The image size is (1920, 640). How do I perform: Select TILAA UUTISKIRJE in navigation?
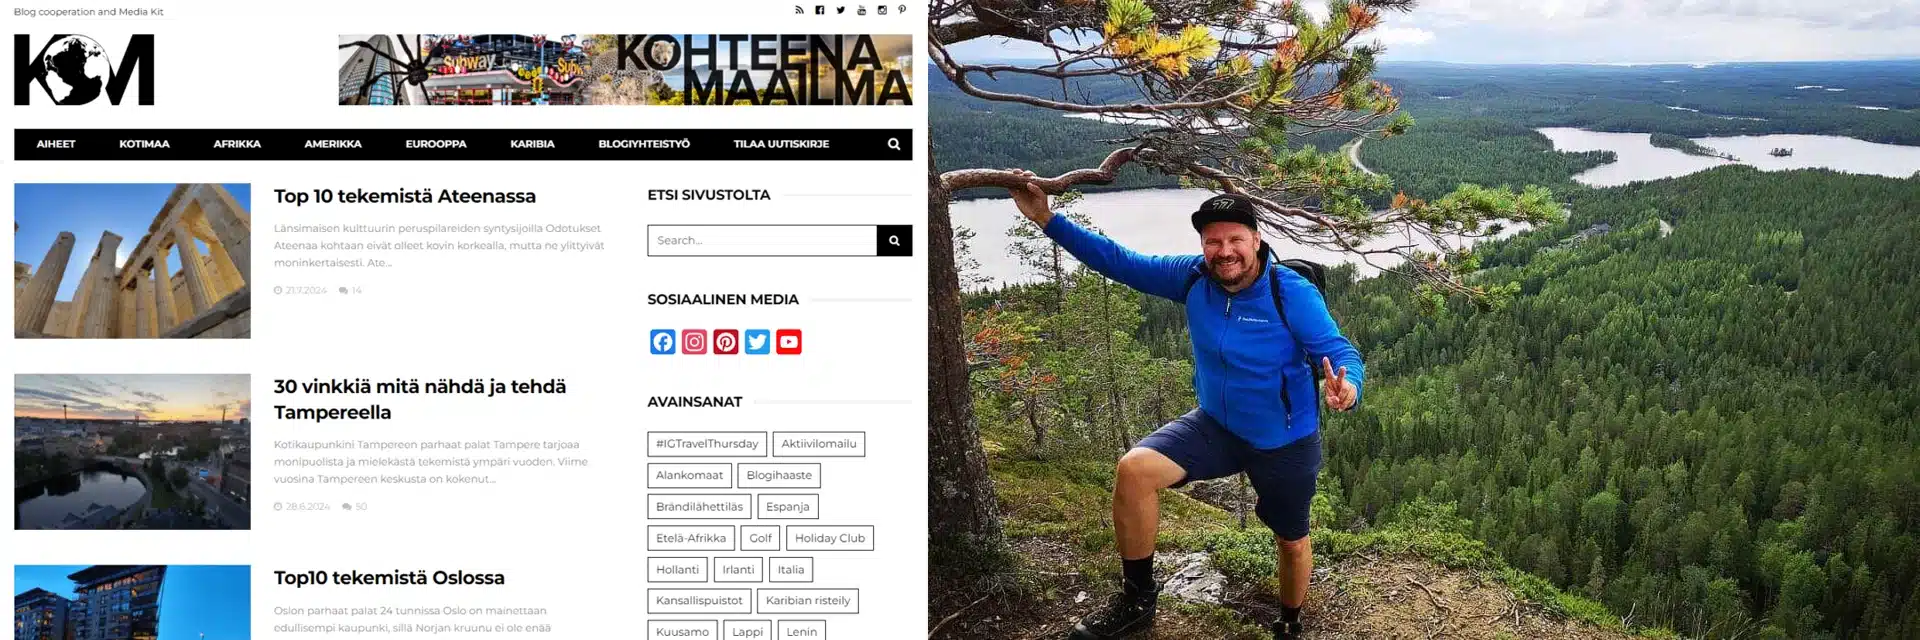pos(781,144)
